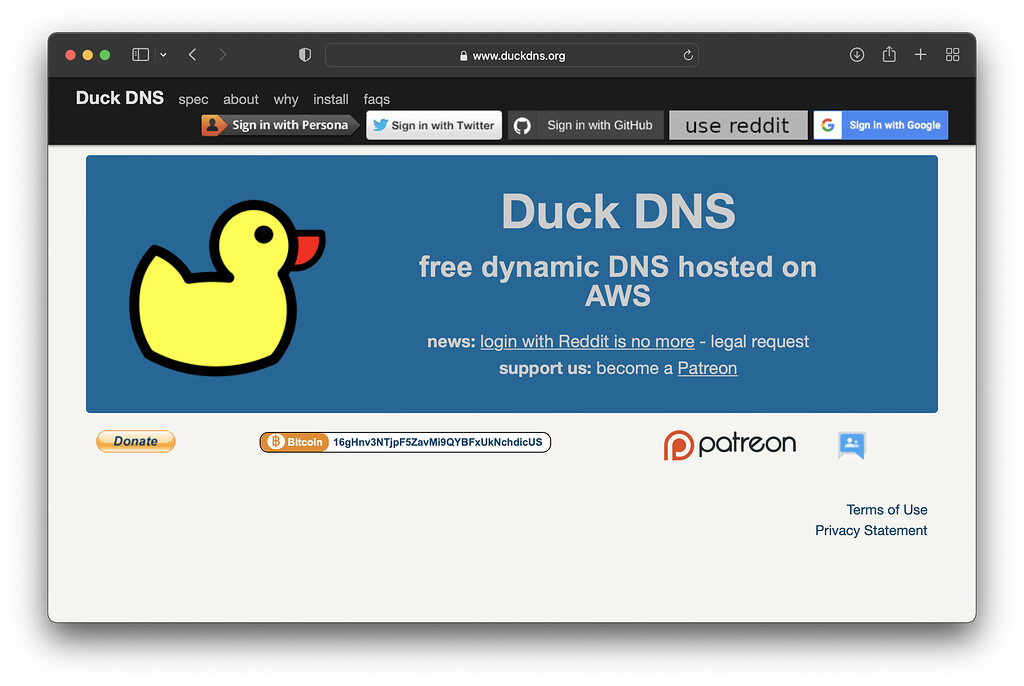Click the Donate button
1024x686 pixels.
(x=135, y=441)
